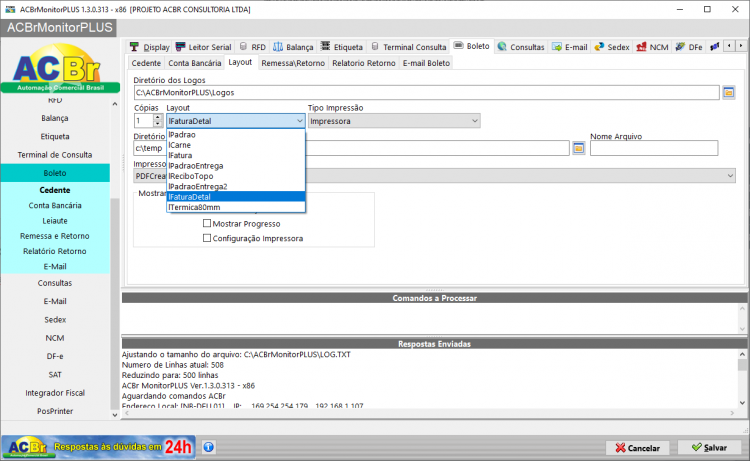Click the ACBr 24h support banner
Viewport: 750px width, 461px height.
[99, 447]
